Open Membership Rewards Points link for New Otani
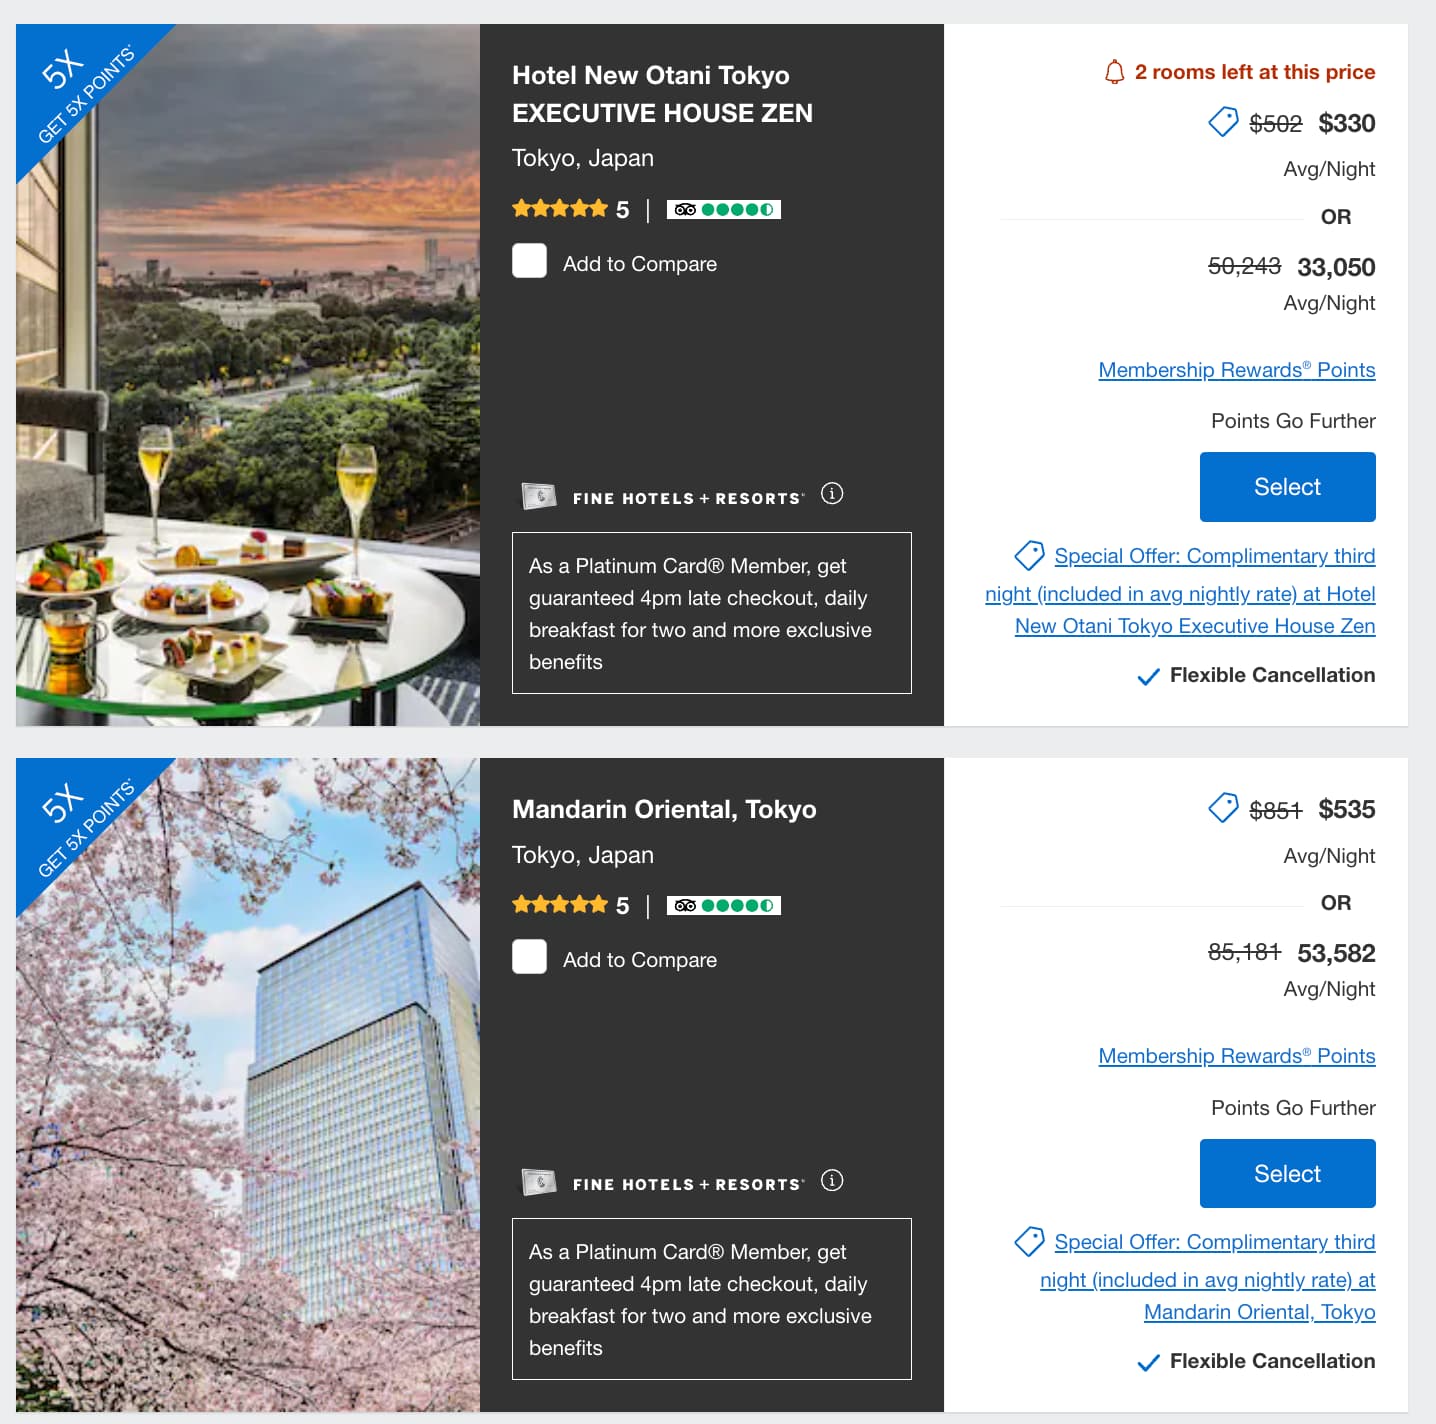Screen dimensions: 1436x1424 pyautogui.click(x=1236, y=370)
